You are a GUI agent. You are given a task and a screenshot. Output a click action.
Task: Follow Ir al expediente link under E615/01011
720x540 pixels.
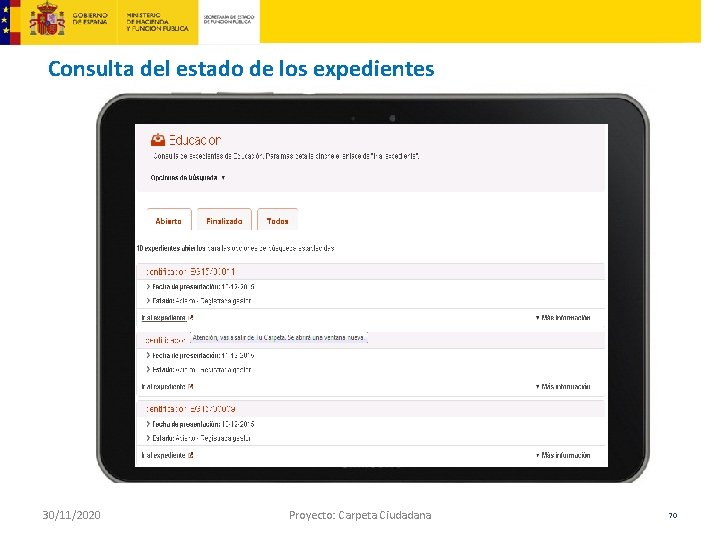163,318
